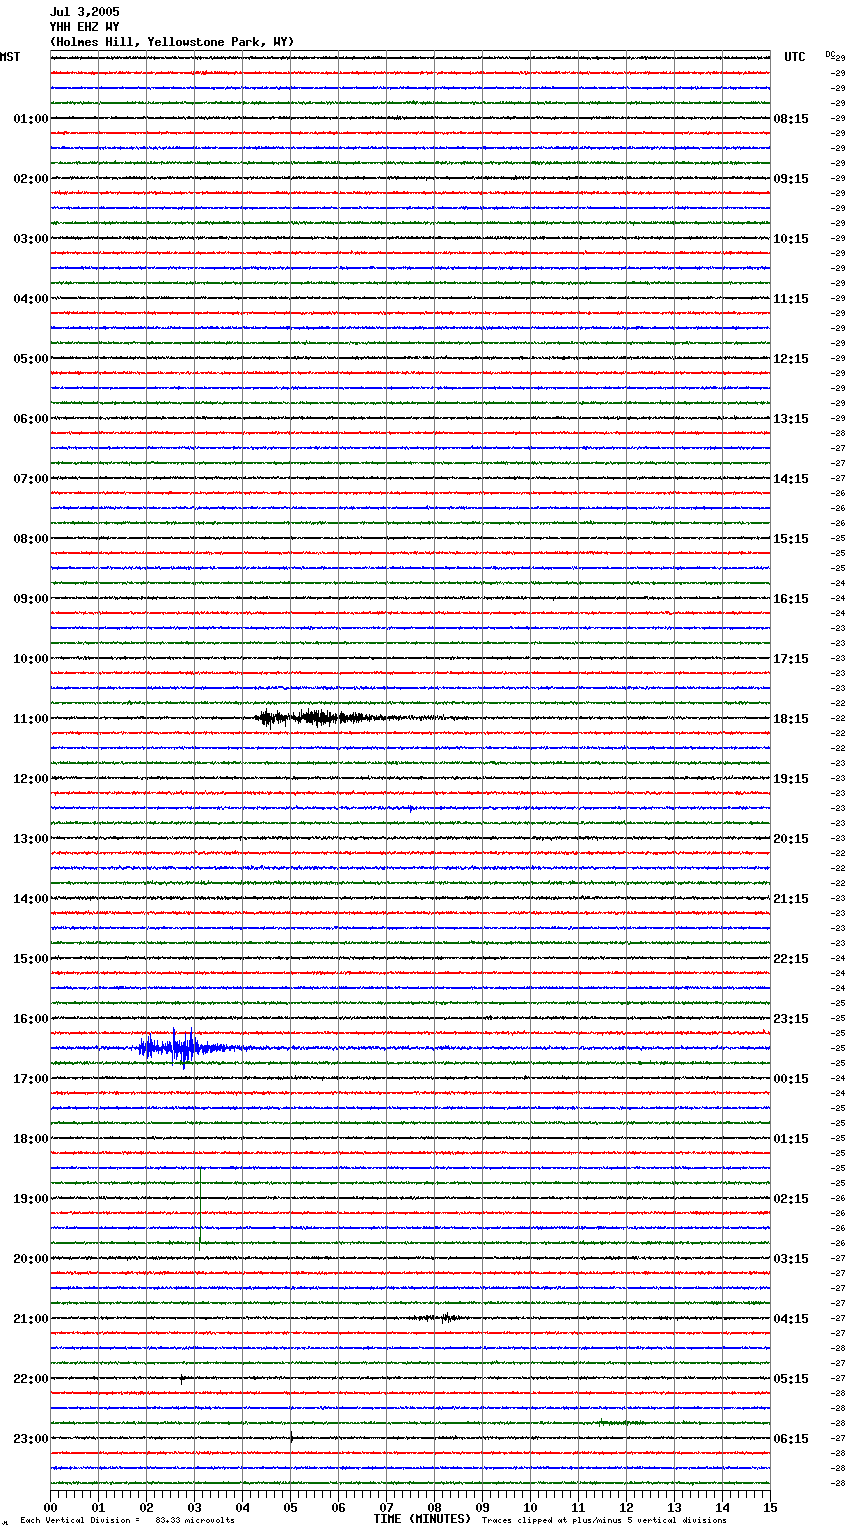Click the 10:00 MST time label
This screenshot has height=1534, width=850.
31,659
